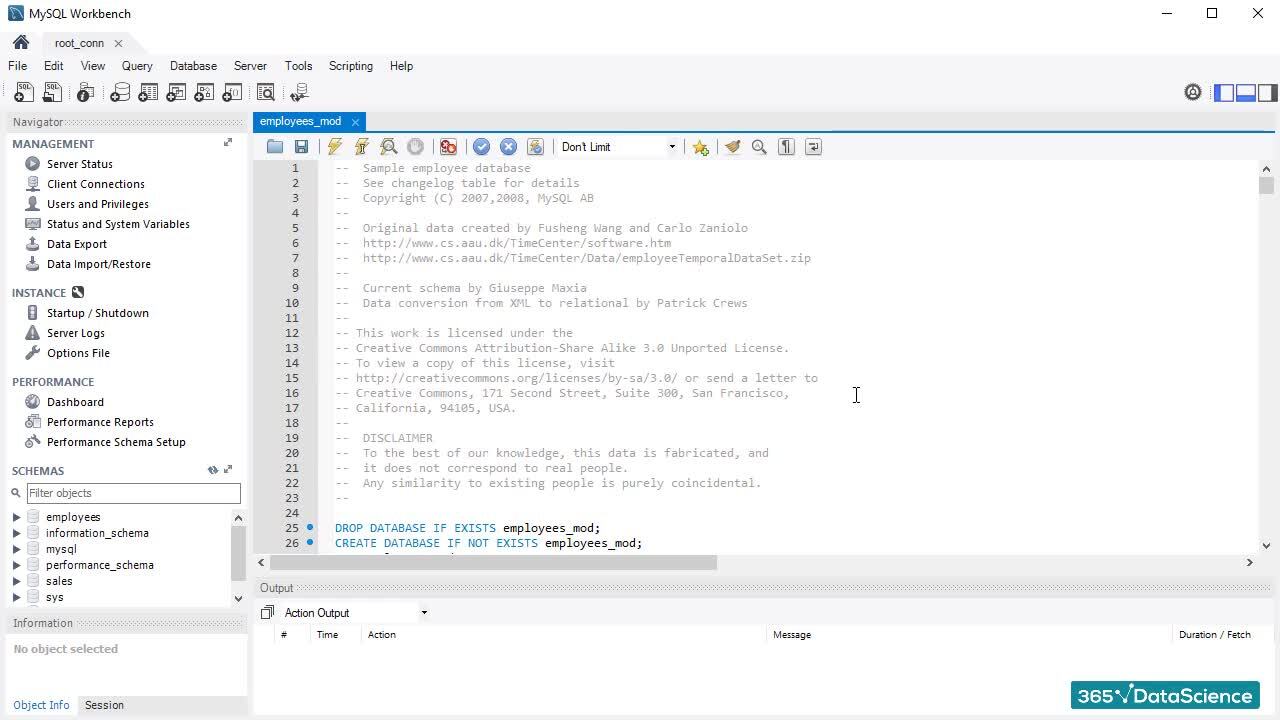1280x720 pixels.
Task: Stop the query being executed
Action: tap(416, 147)
